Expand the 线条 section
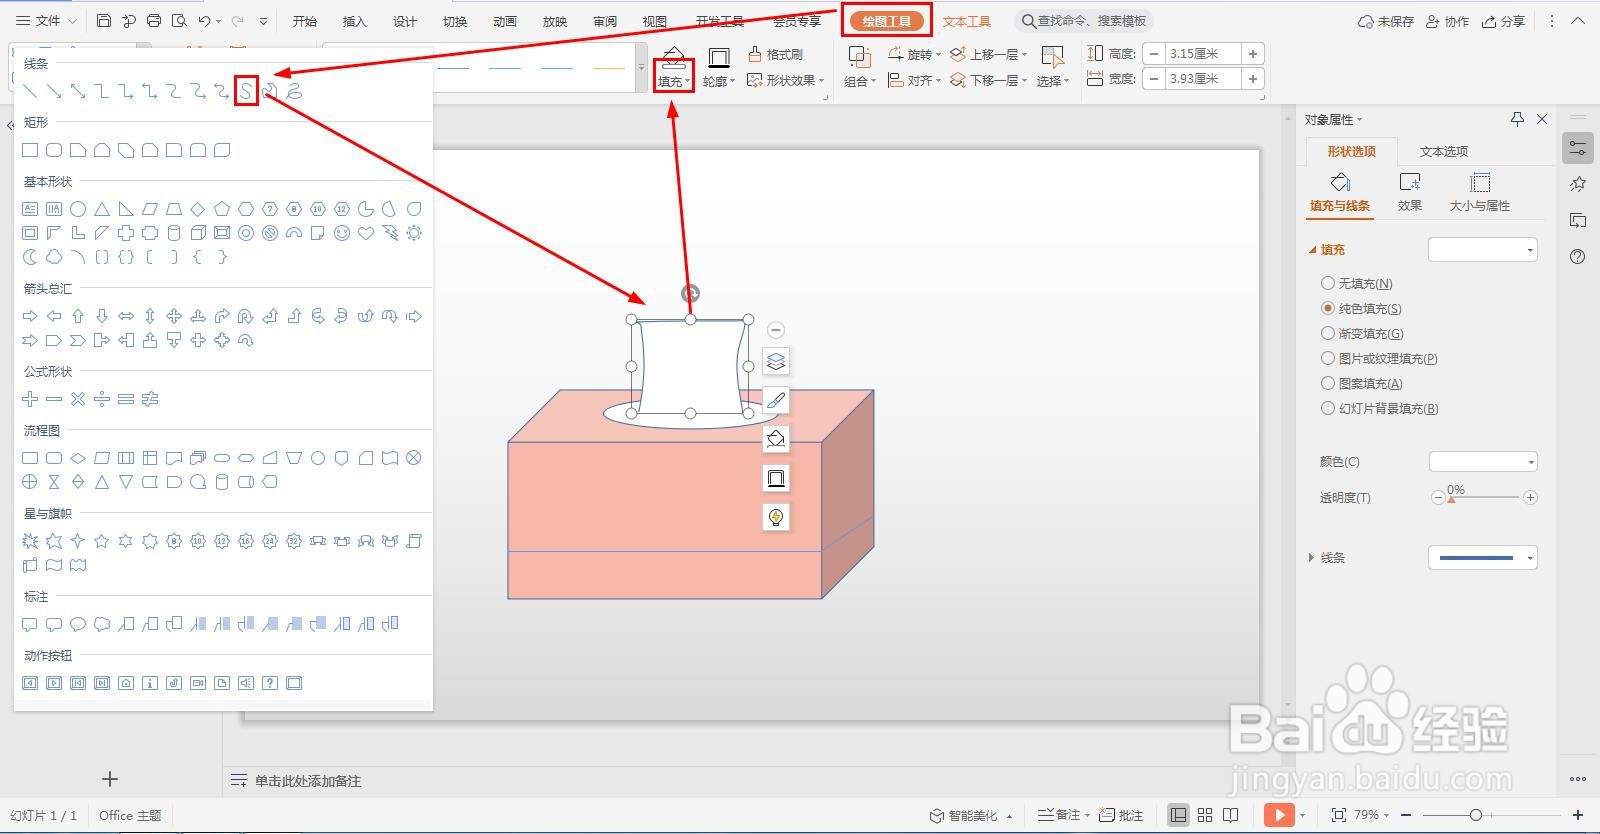 (1311, 558)
